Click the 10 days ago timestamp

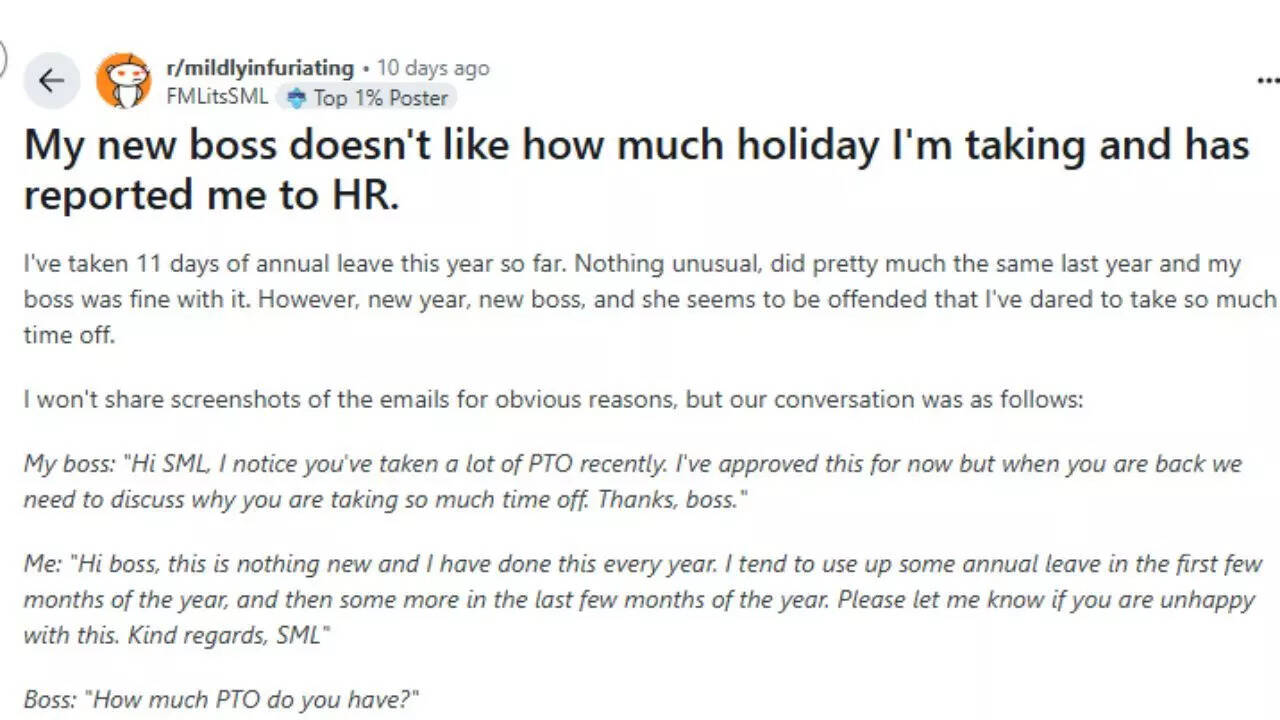click(x=432, y=69)
